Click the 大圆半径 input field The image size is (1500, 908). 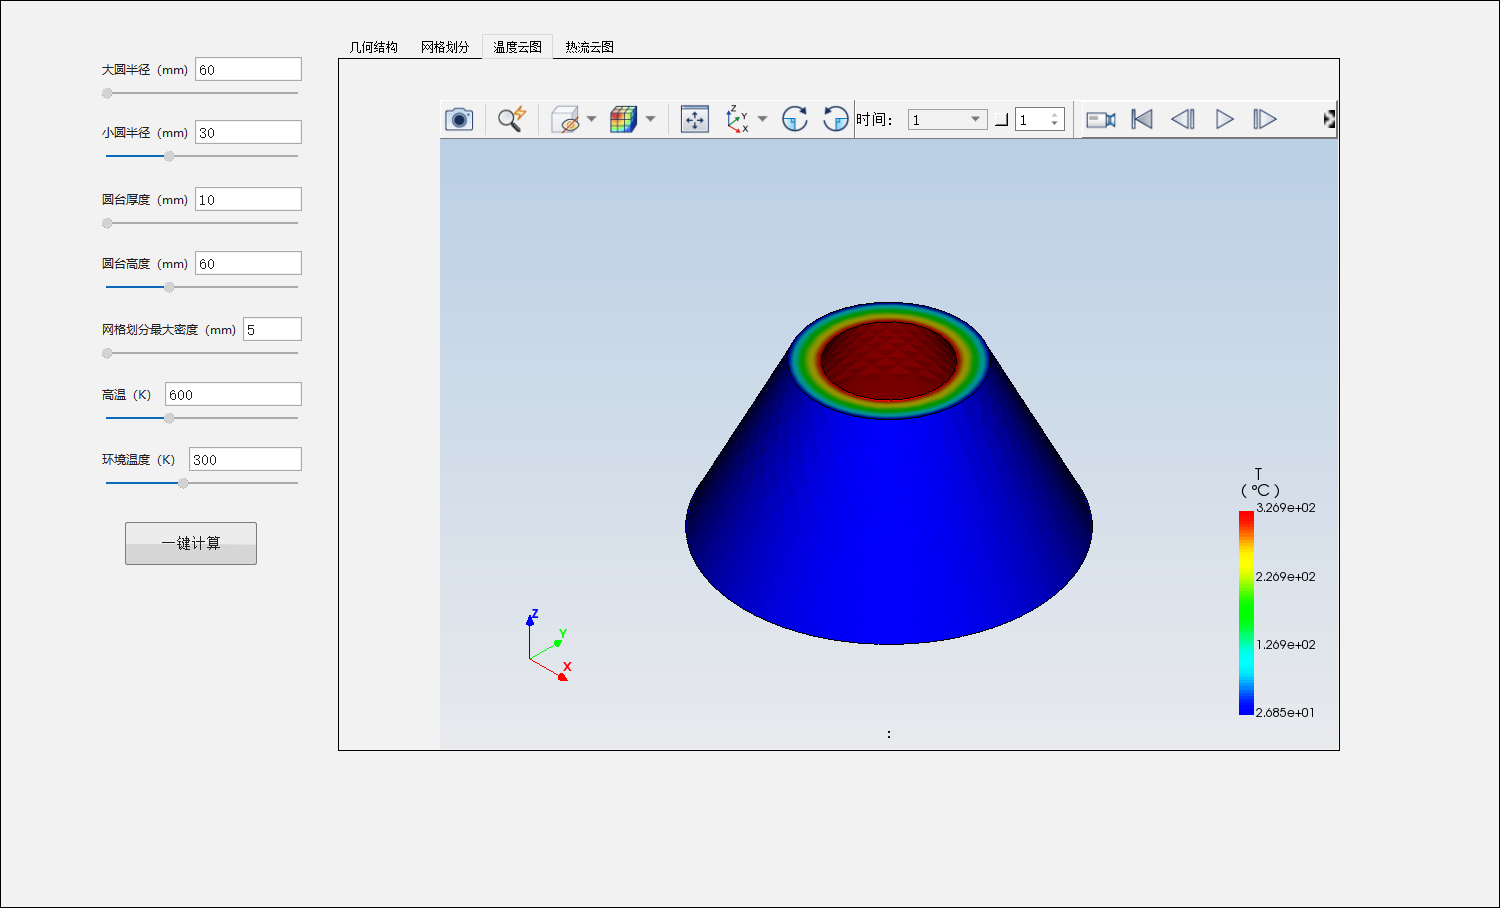248,69
